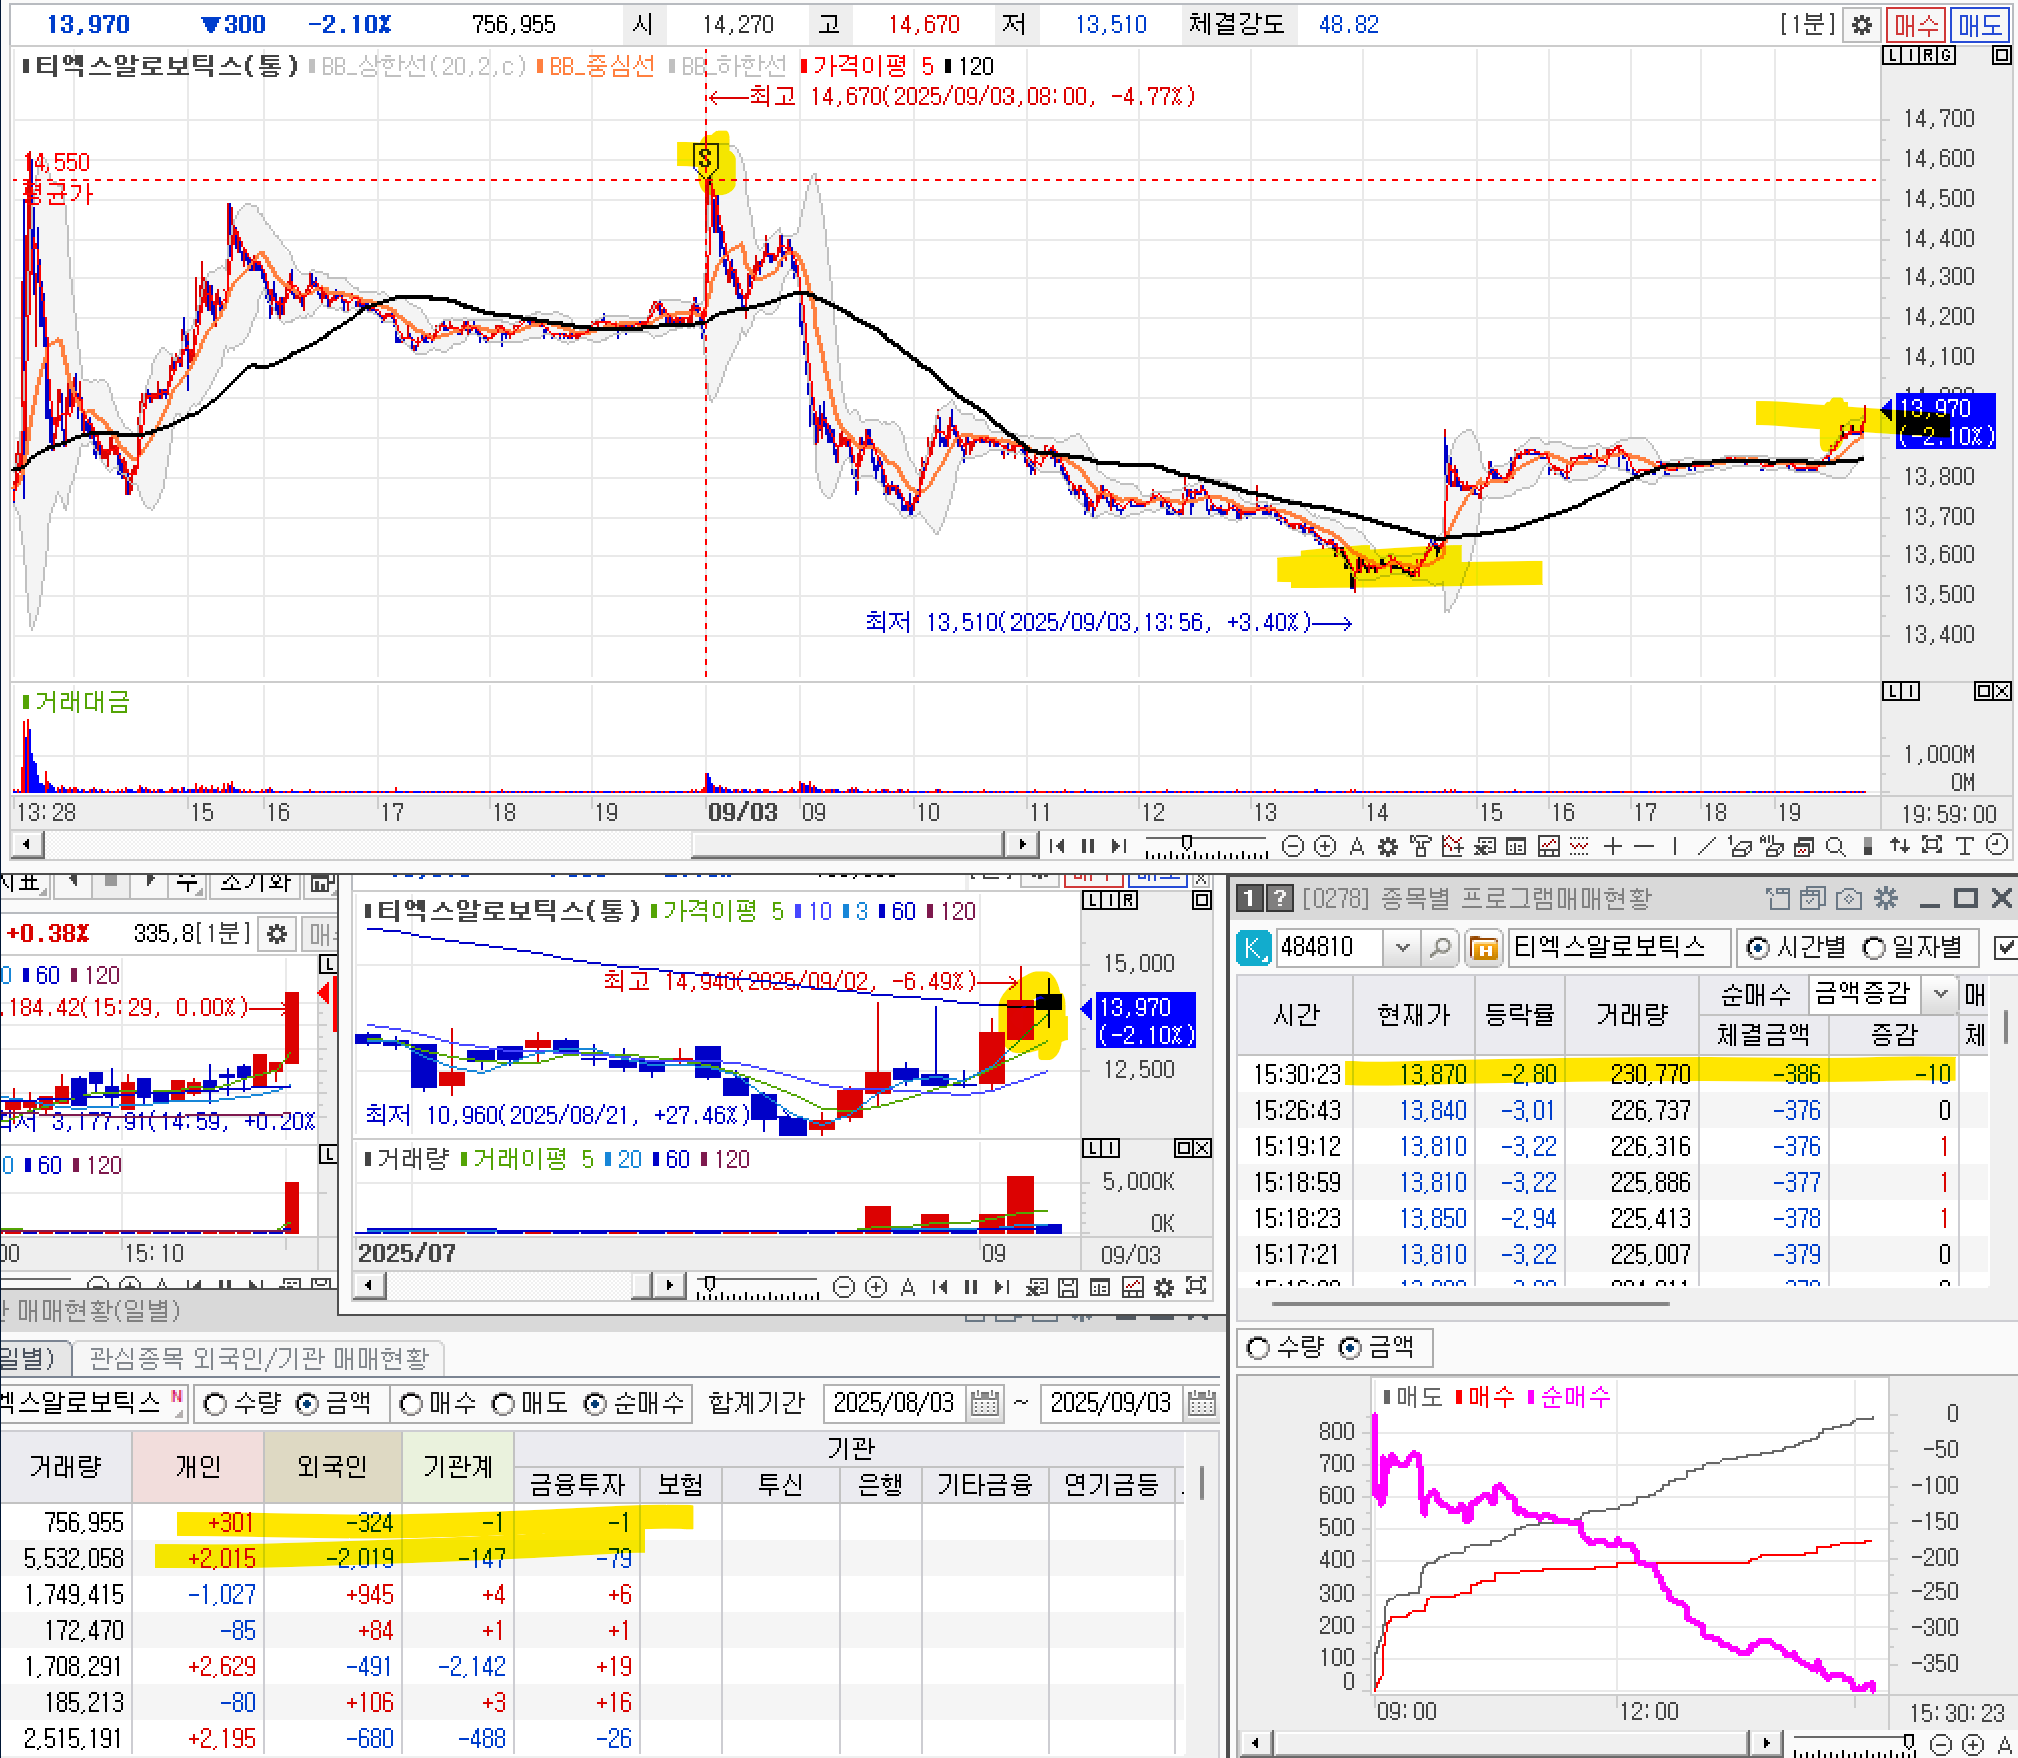The image size is (2018, 1758).
Task: Expand the 금액증감 column dropdown
Action: 1940,993
